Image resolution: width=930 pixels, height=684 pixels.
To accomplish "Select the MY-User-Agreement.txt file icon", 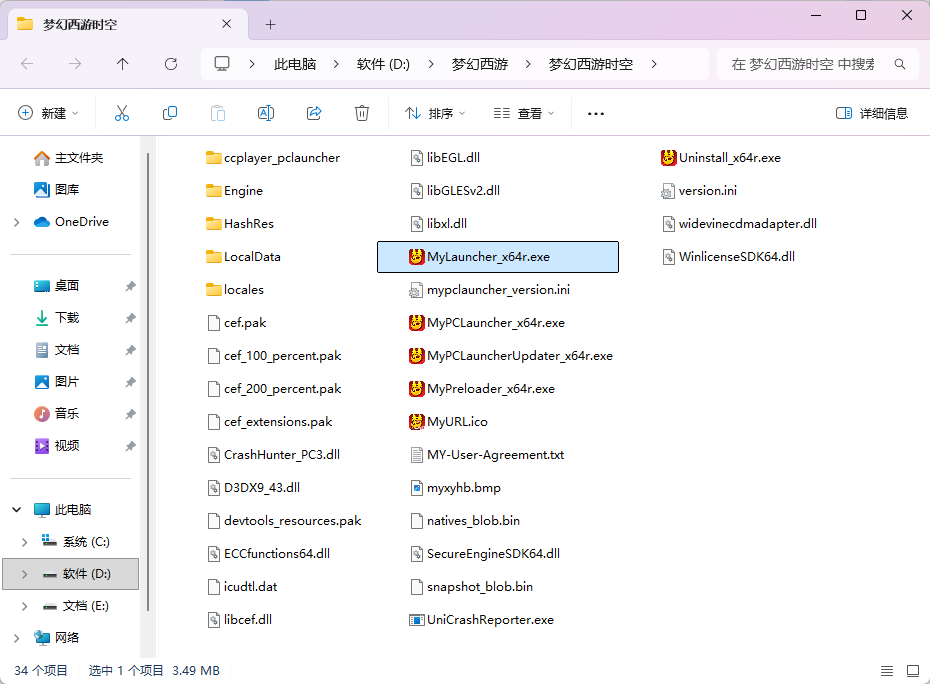I will (416, 455).
